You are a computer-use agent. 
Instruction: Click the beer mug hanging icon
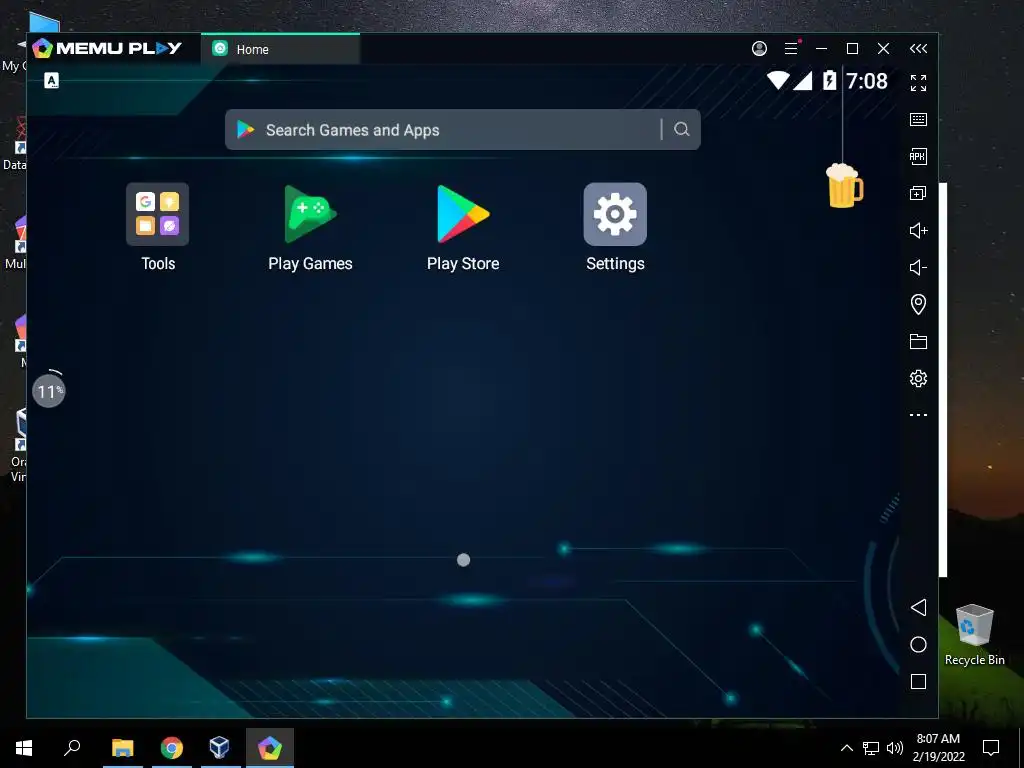[x=844, y=185]
